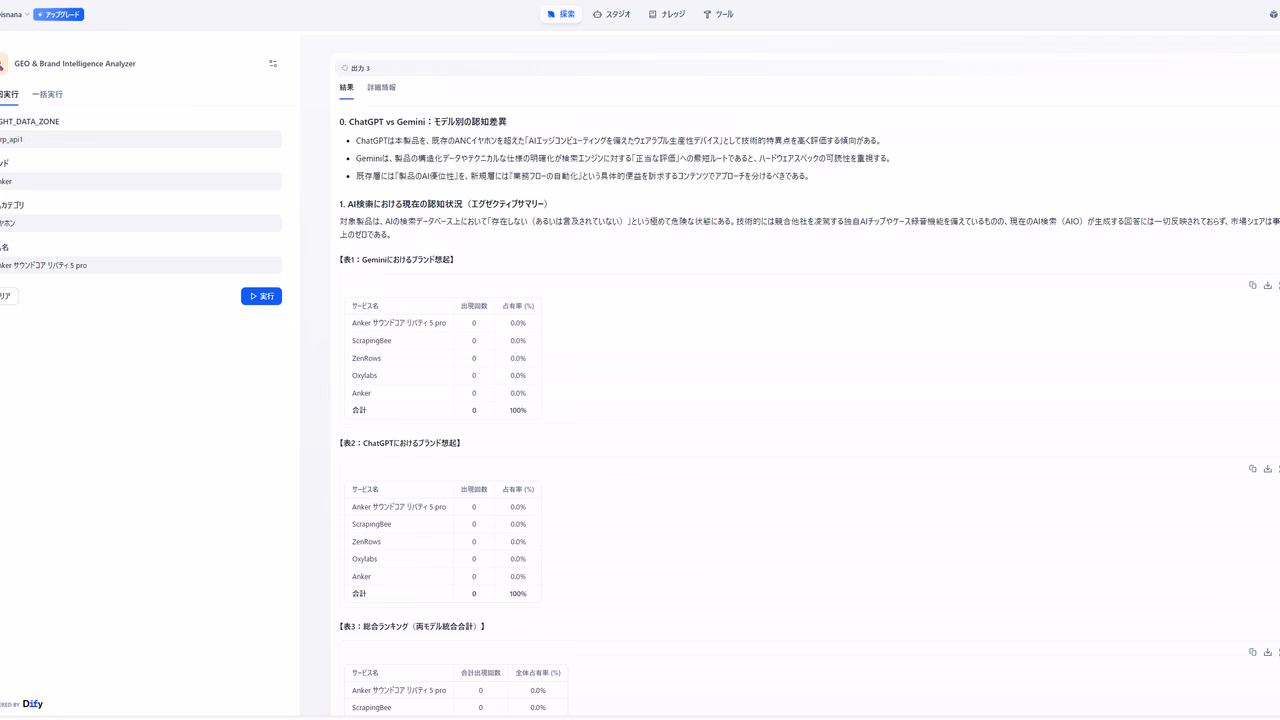Click the サービス名 header in the Gemini table

tap(365, 306)
